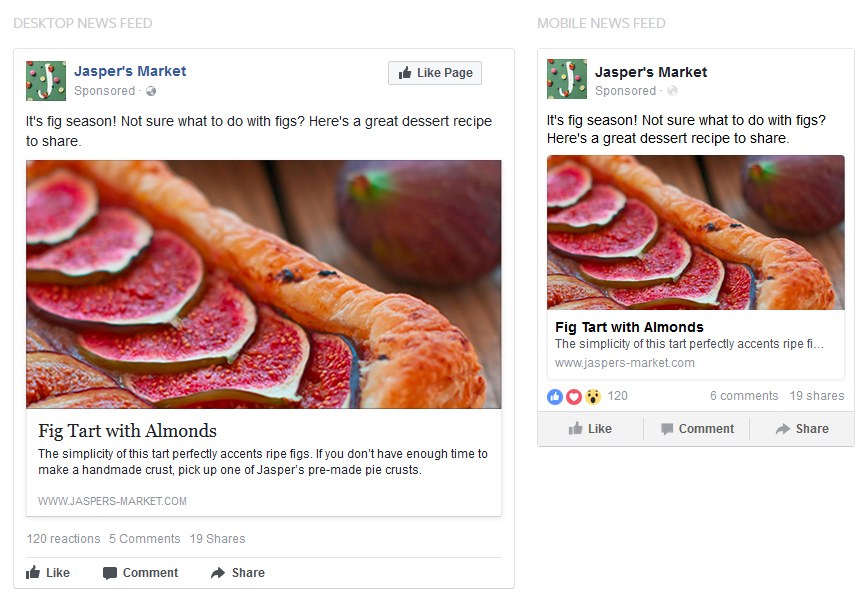Click Jasper's Market avatar in mobile feed
The image size is (867, 598).
567,79
